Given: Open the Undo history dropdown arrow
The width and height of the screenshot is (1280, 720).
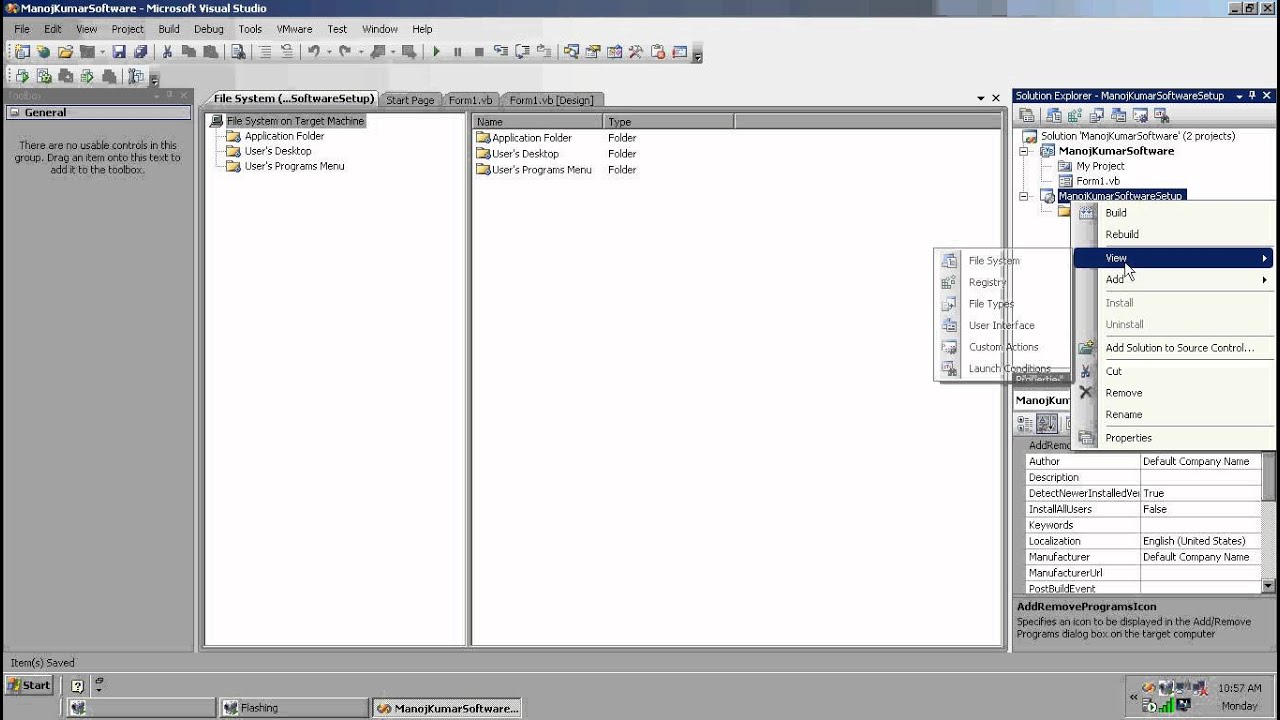Looking at the screenshot, I should 328,52.
